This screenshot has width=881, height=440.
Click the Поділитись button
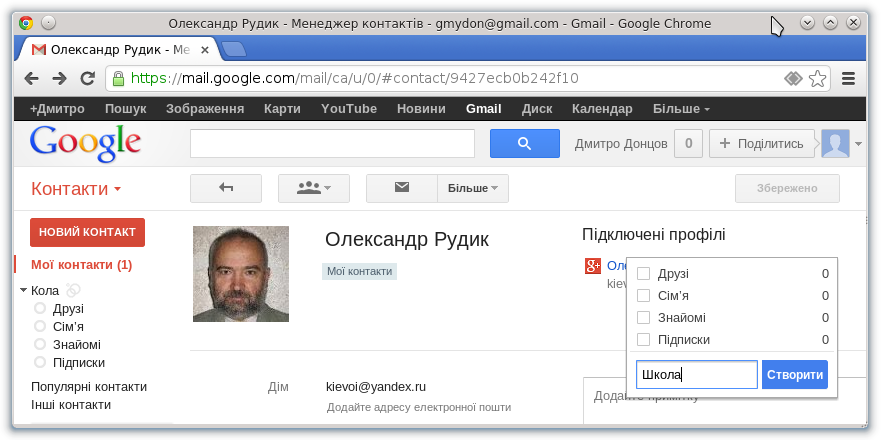762,143
